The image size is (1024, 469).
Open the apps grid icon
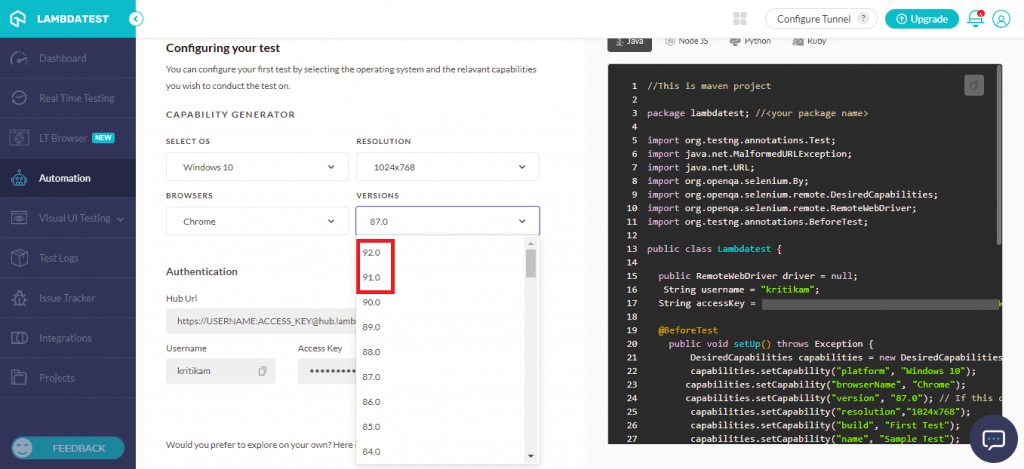coord(740,19)
